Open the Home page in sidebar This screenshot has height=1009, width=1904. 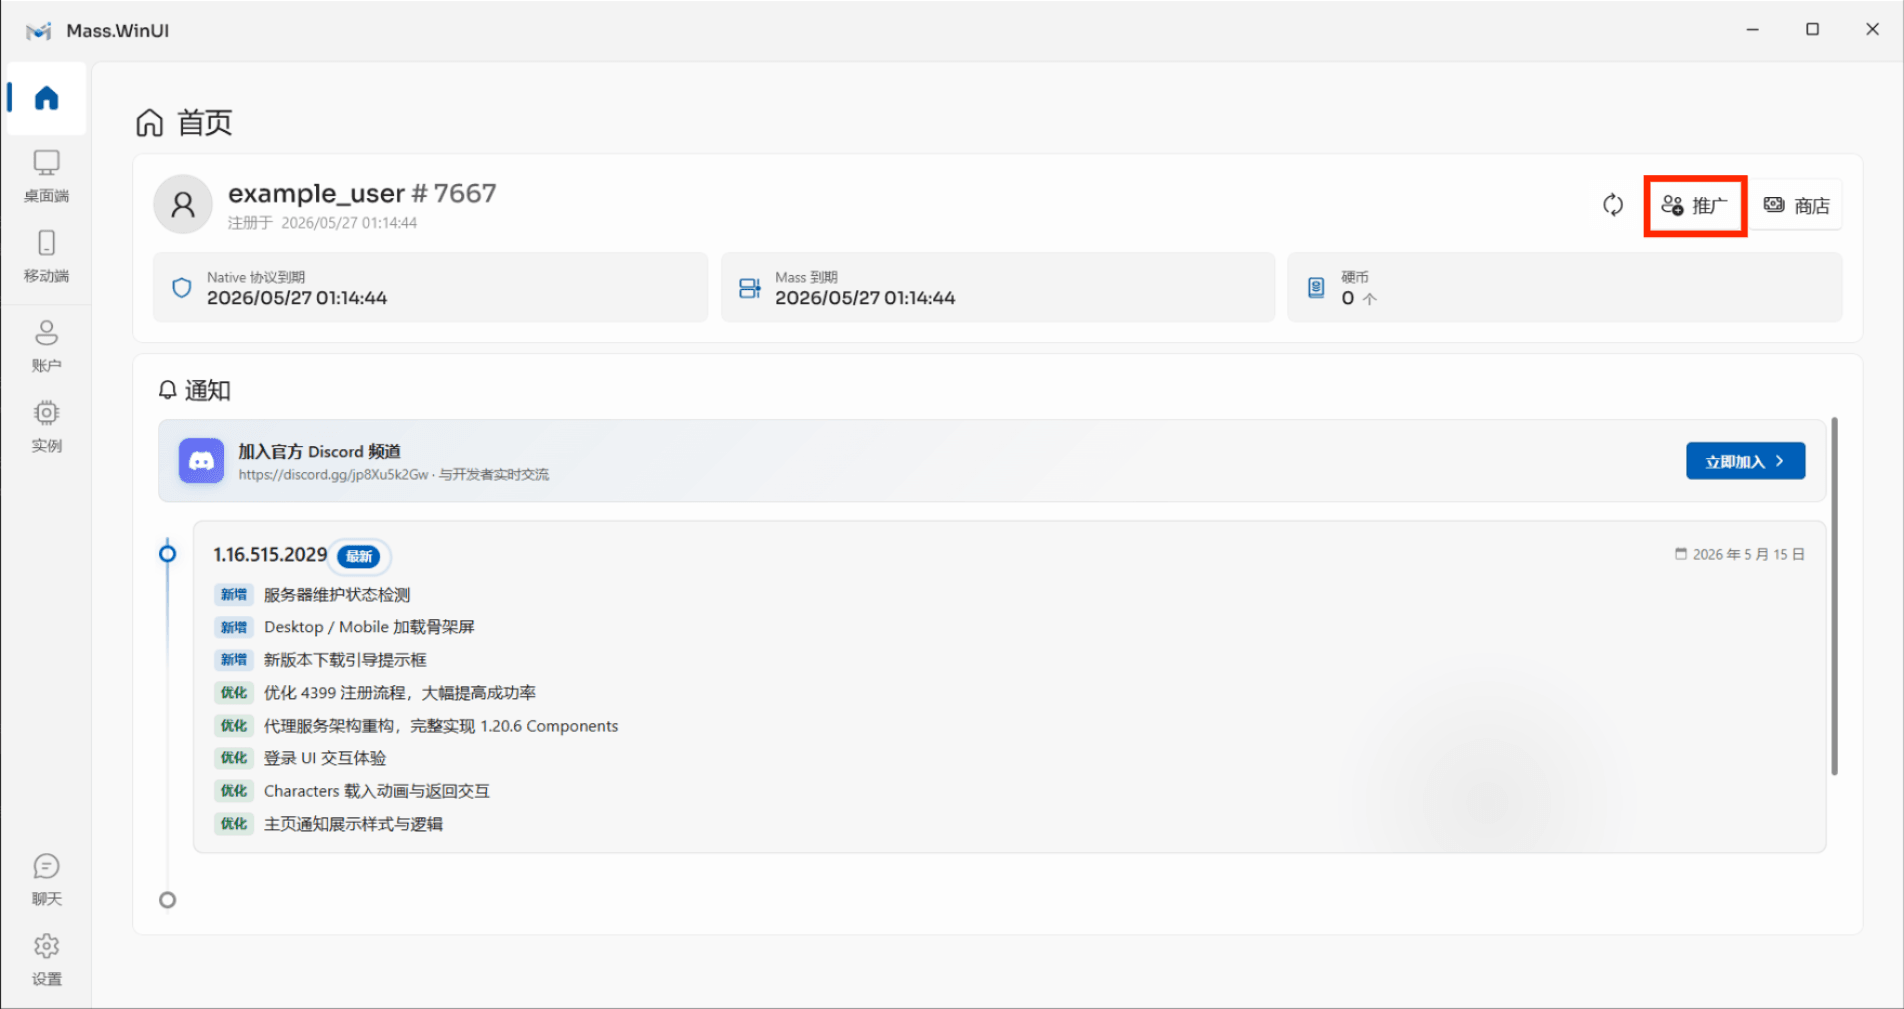pos(46,98)
